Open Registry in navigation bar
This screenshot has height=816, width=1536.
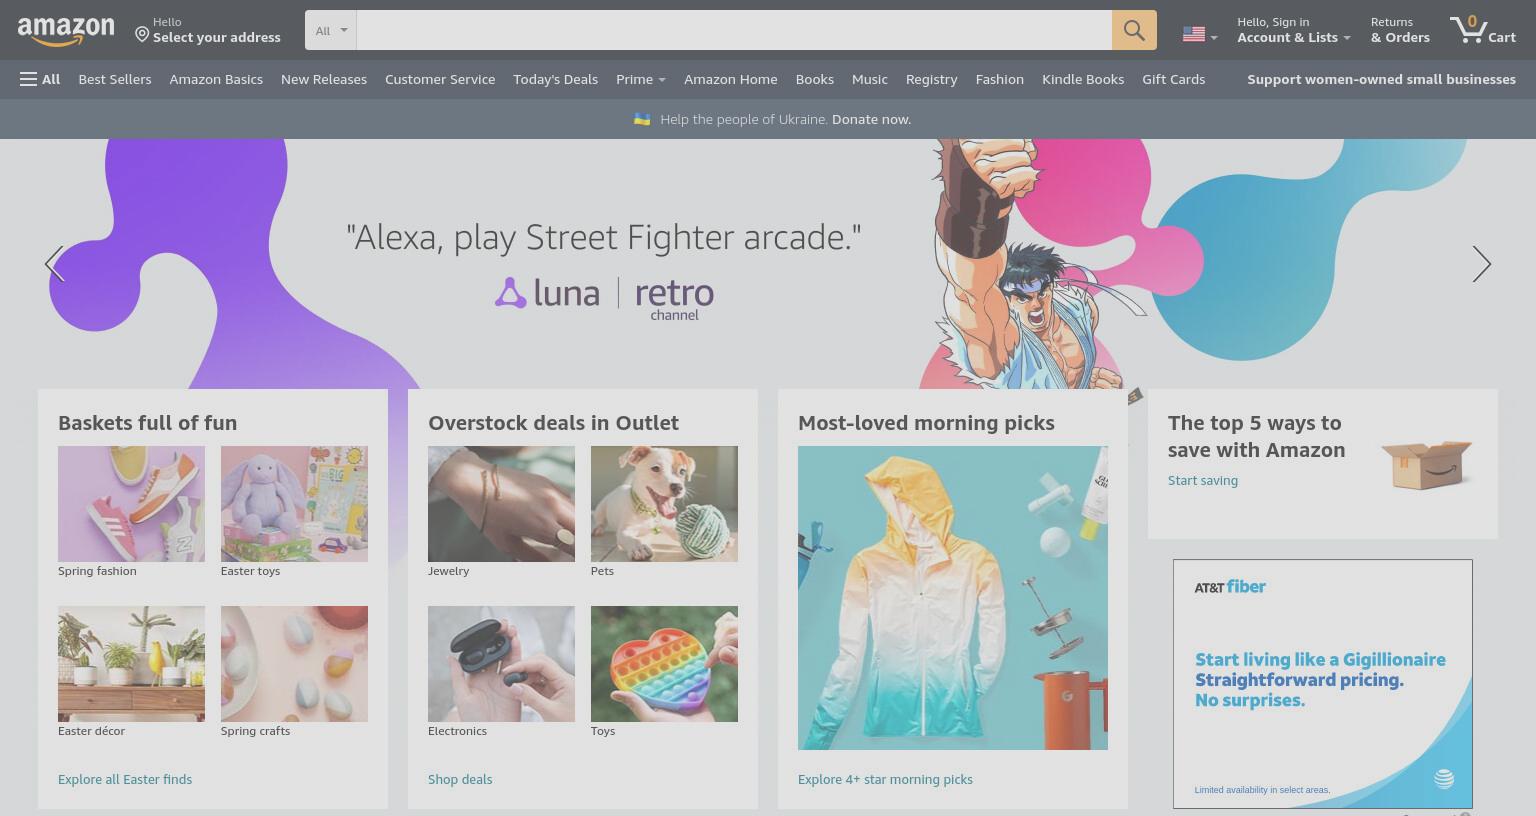coord(931,79)
